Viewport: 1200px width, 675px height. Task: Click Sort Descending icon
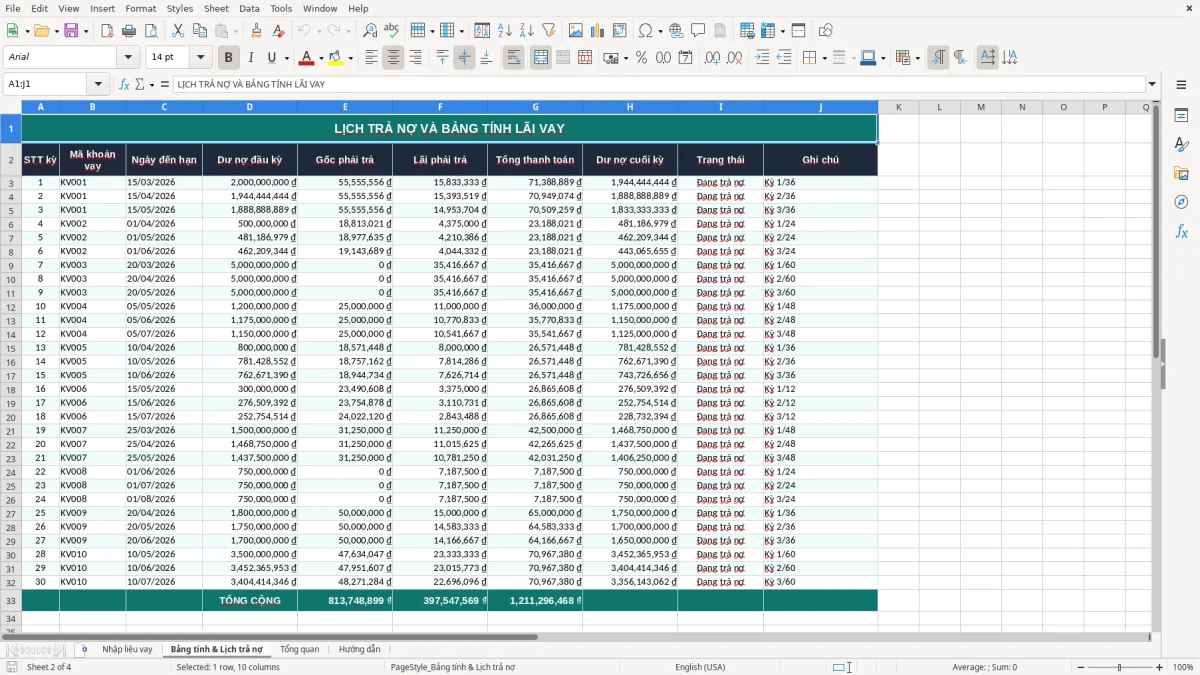(x=526, y=31)
